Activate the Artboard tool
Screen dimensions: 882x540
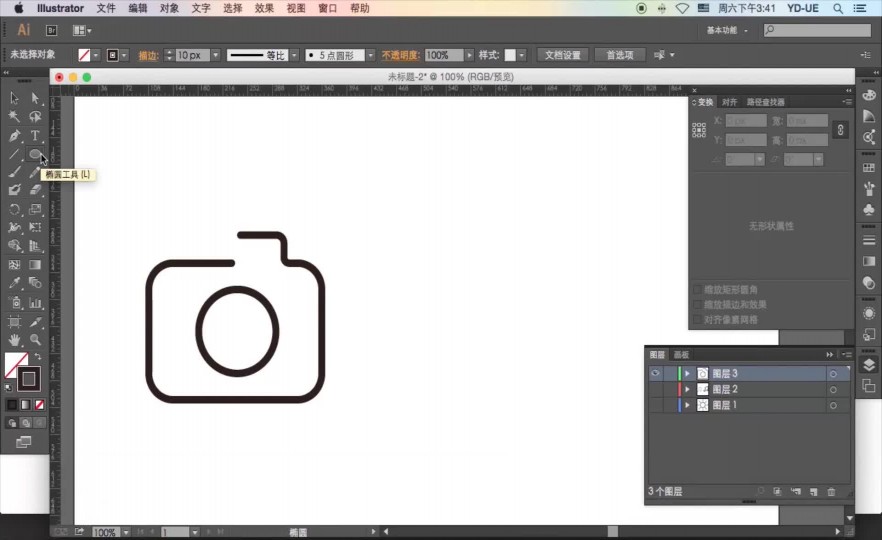[14, 322]
